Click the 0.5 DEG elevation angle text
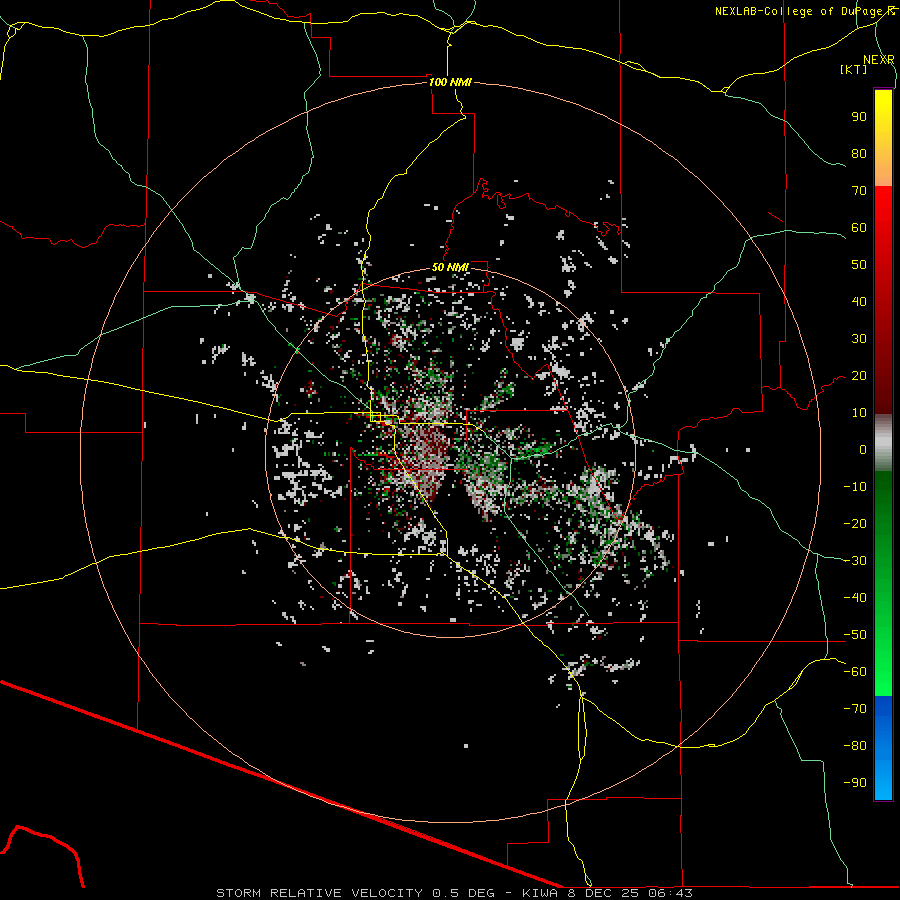This screenshot has width=900, height=900. point(463,893)
